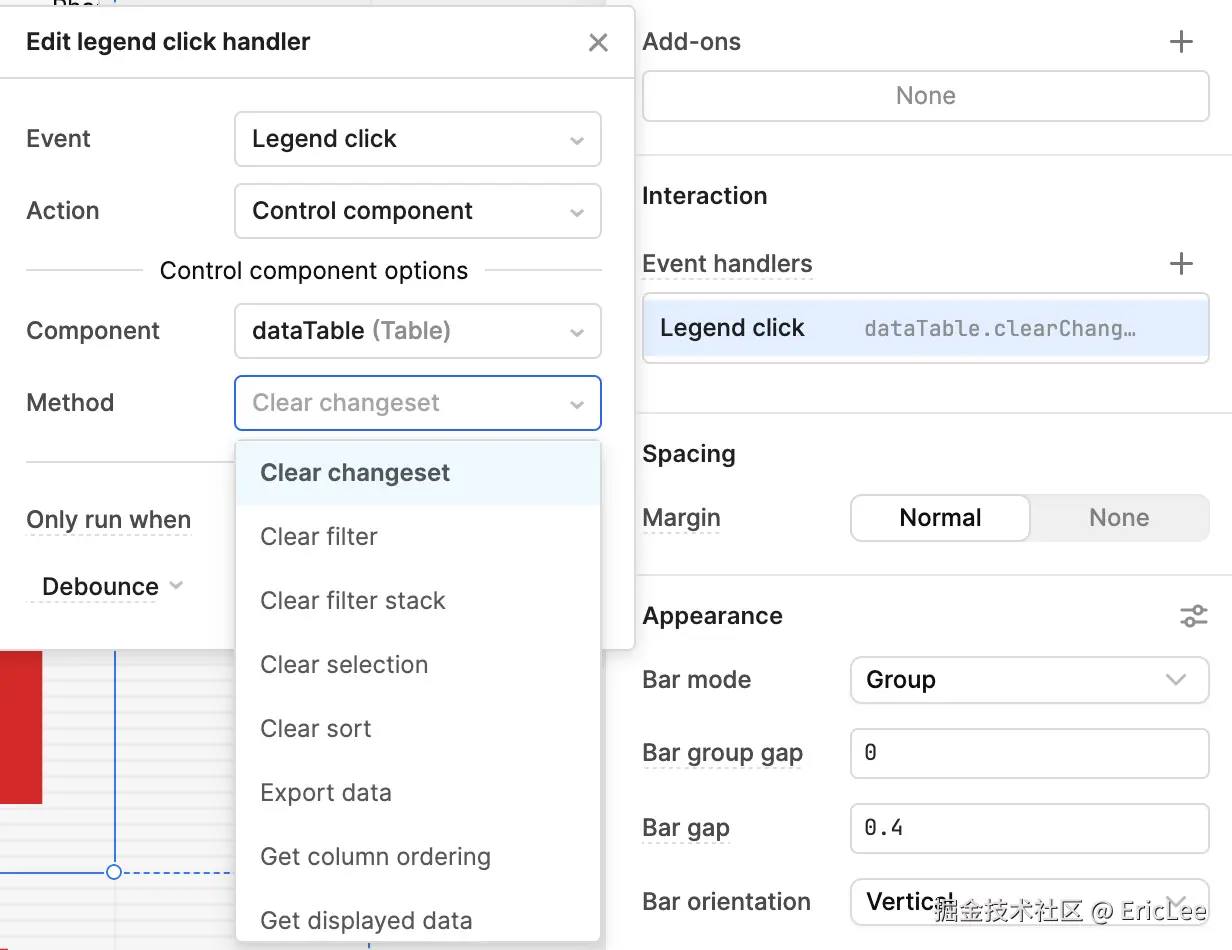
Task: Set Margin to None
Action: point(1119,518)
